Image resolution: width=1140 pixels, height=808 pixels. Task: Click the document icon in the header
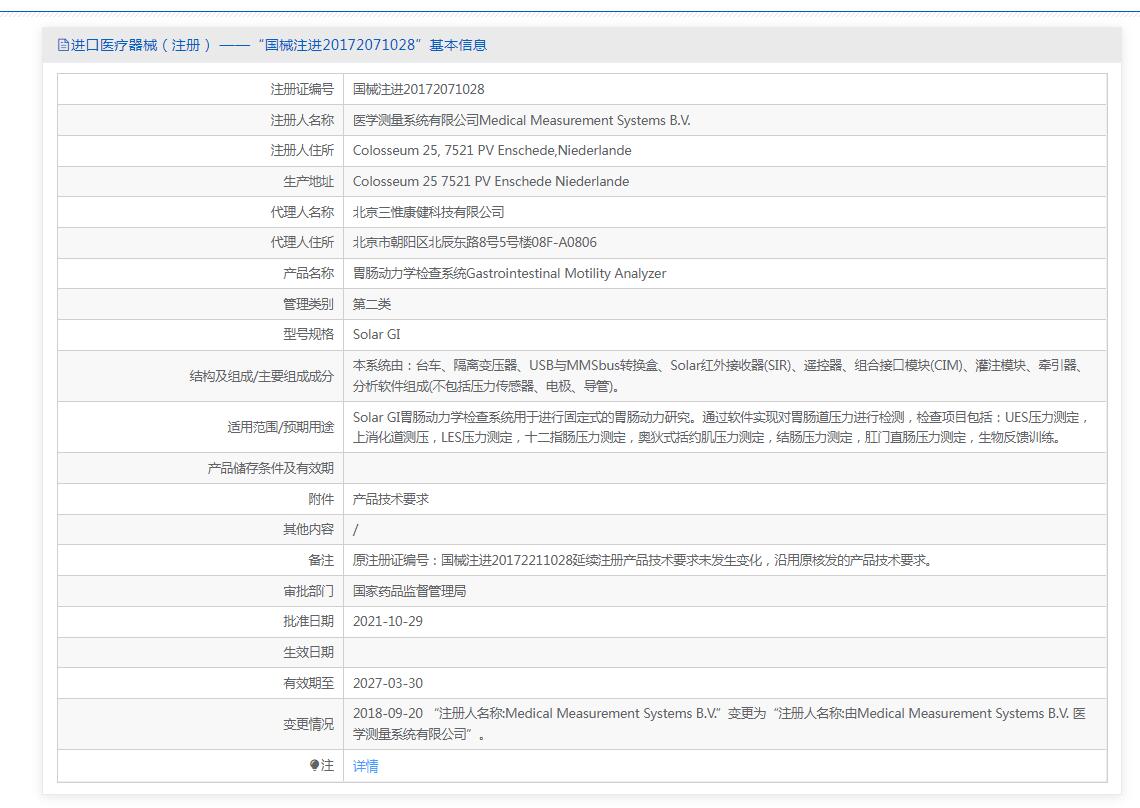coord(64,45)
